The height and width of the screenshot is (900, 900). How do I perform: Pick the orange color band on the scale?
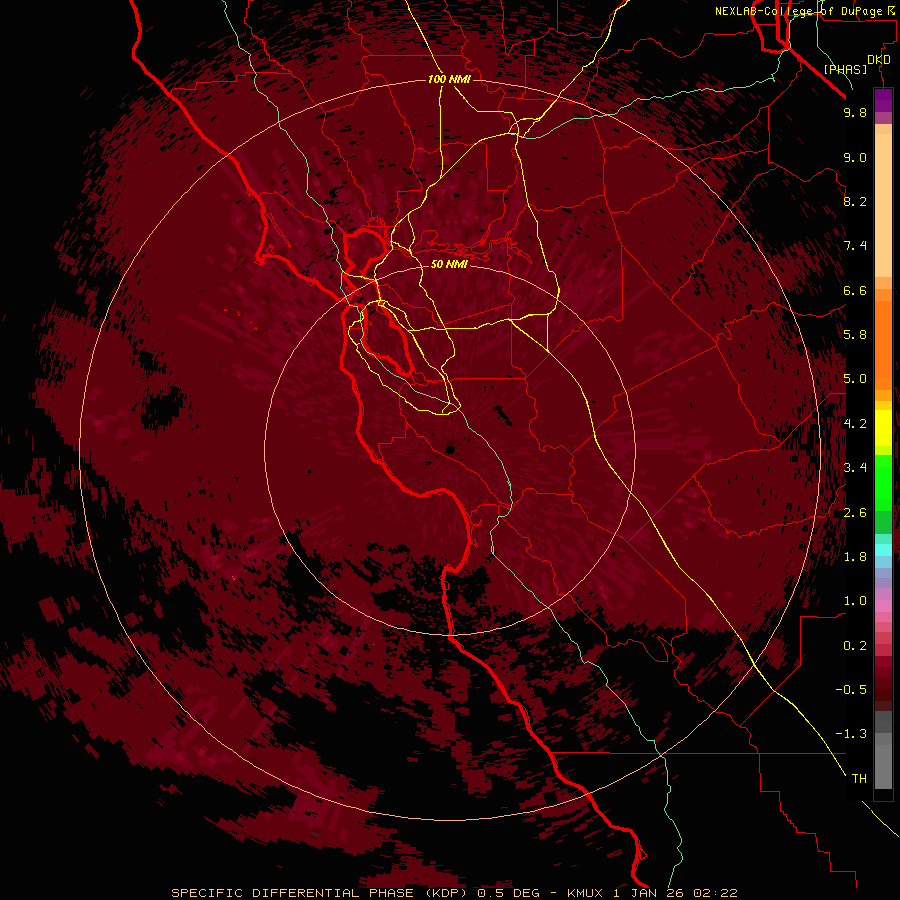pyautogui.click(x=883, y=346)
